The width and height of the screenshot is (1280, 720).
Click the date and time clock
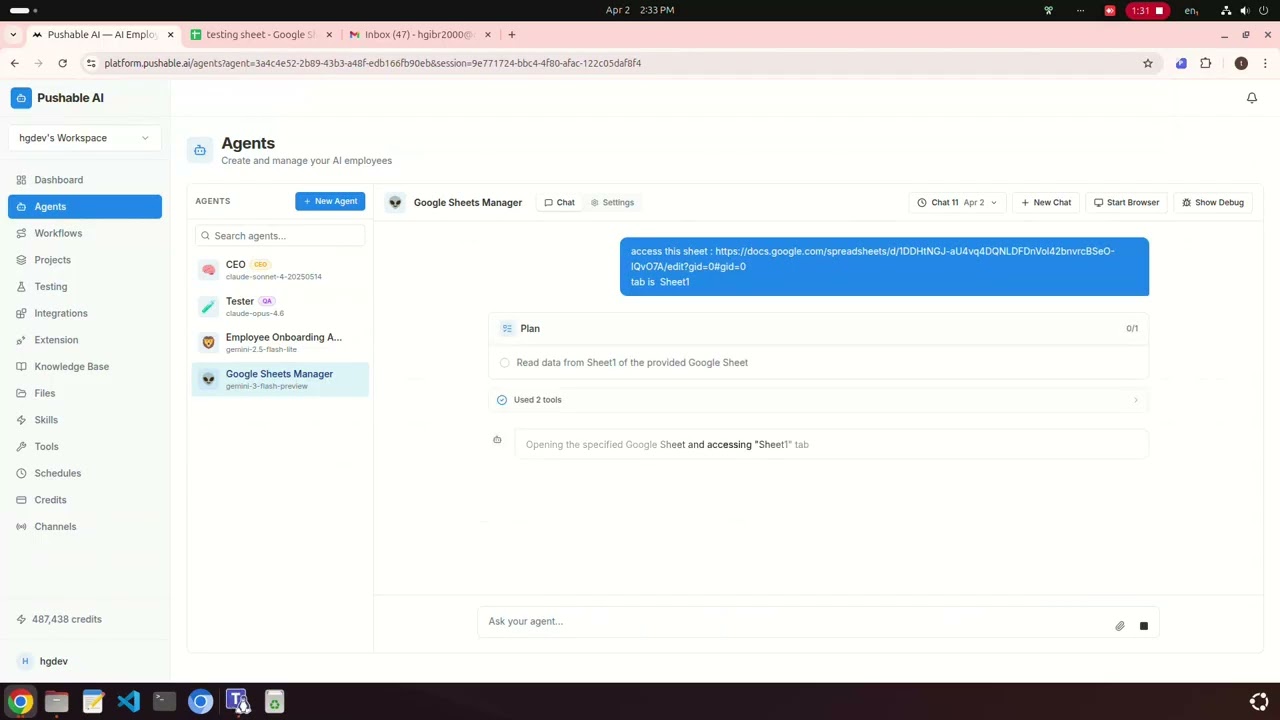click(640, 10)
